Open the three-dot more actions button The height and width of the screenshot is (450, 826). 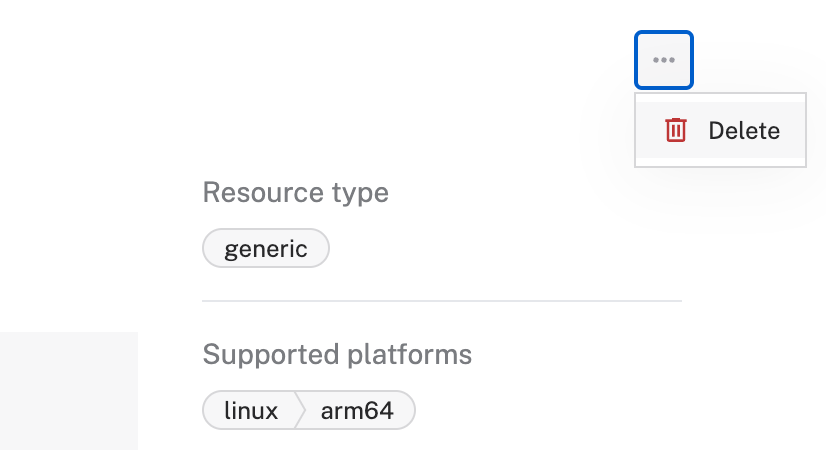pos(664,60)
